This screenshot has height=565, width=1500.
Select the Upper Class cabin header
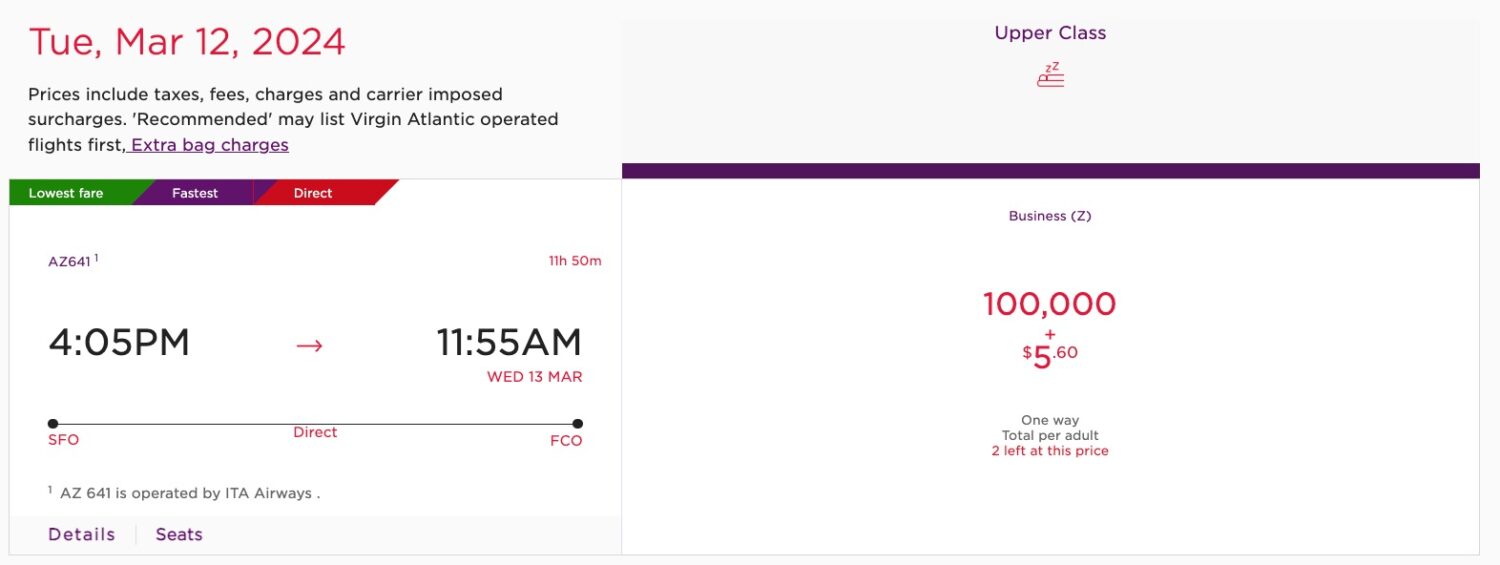click(1050, 33)
